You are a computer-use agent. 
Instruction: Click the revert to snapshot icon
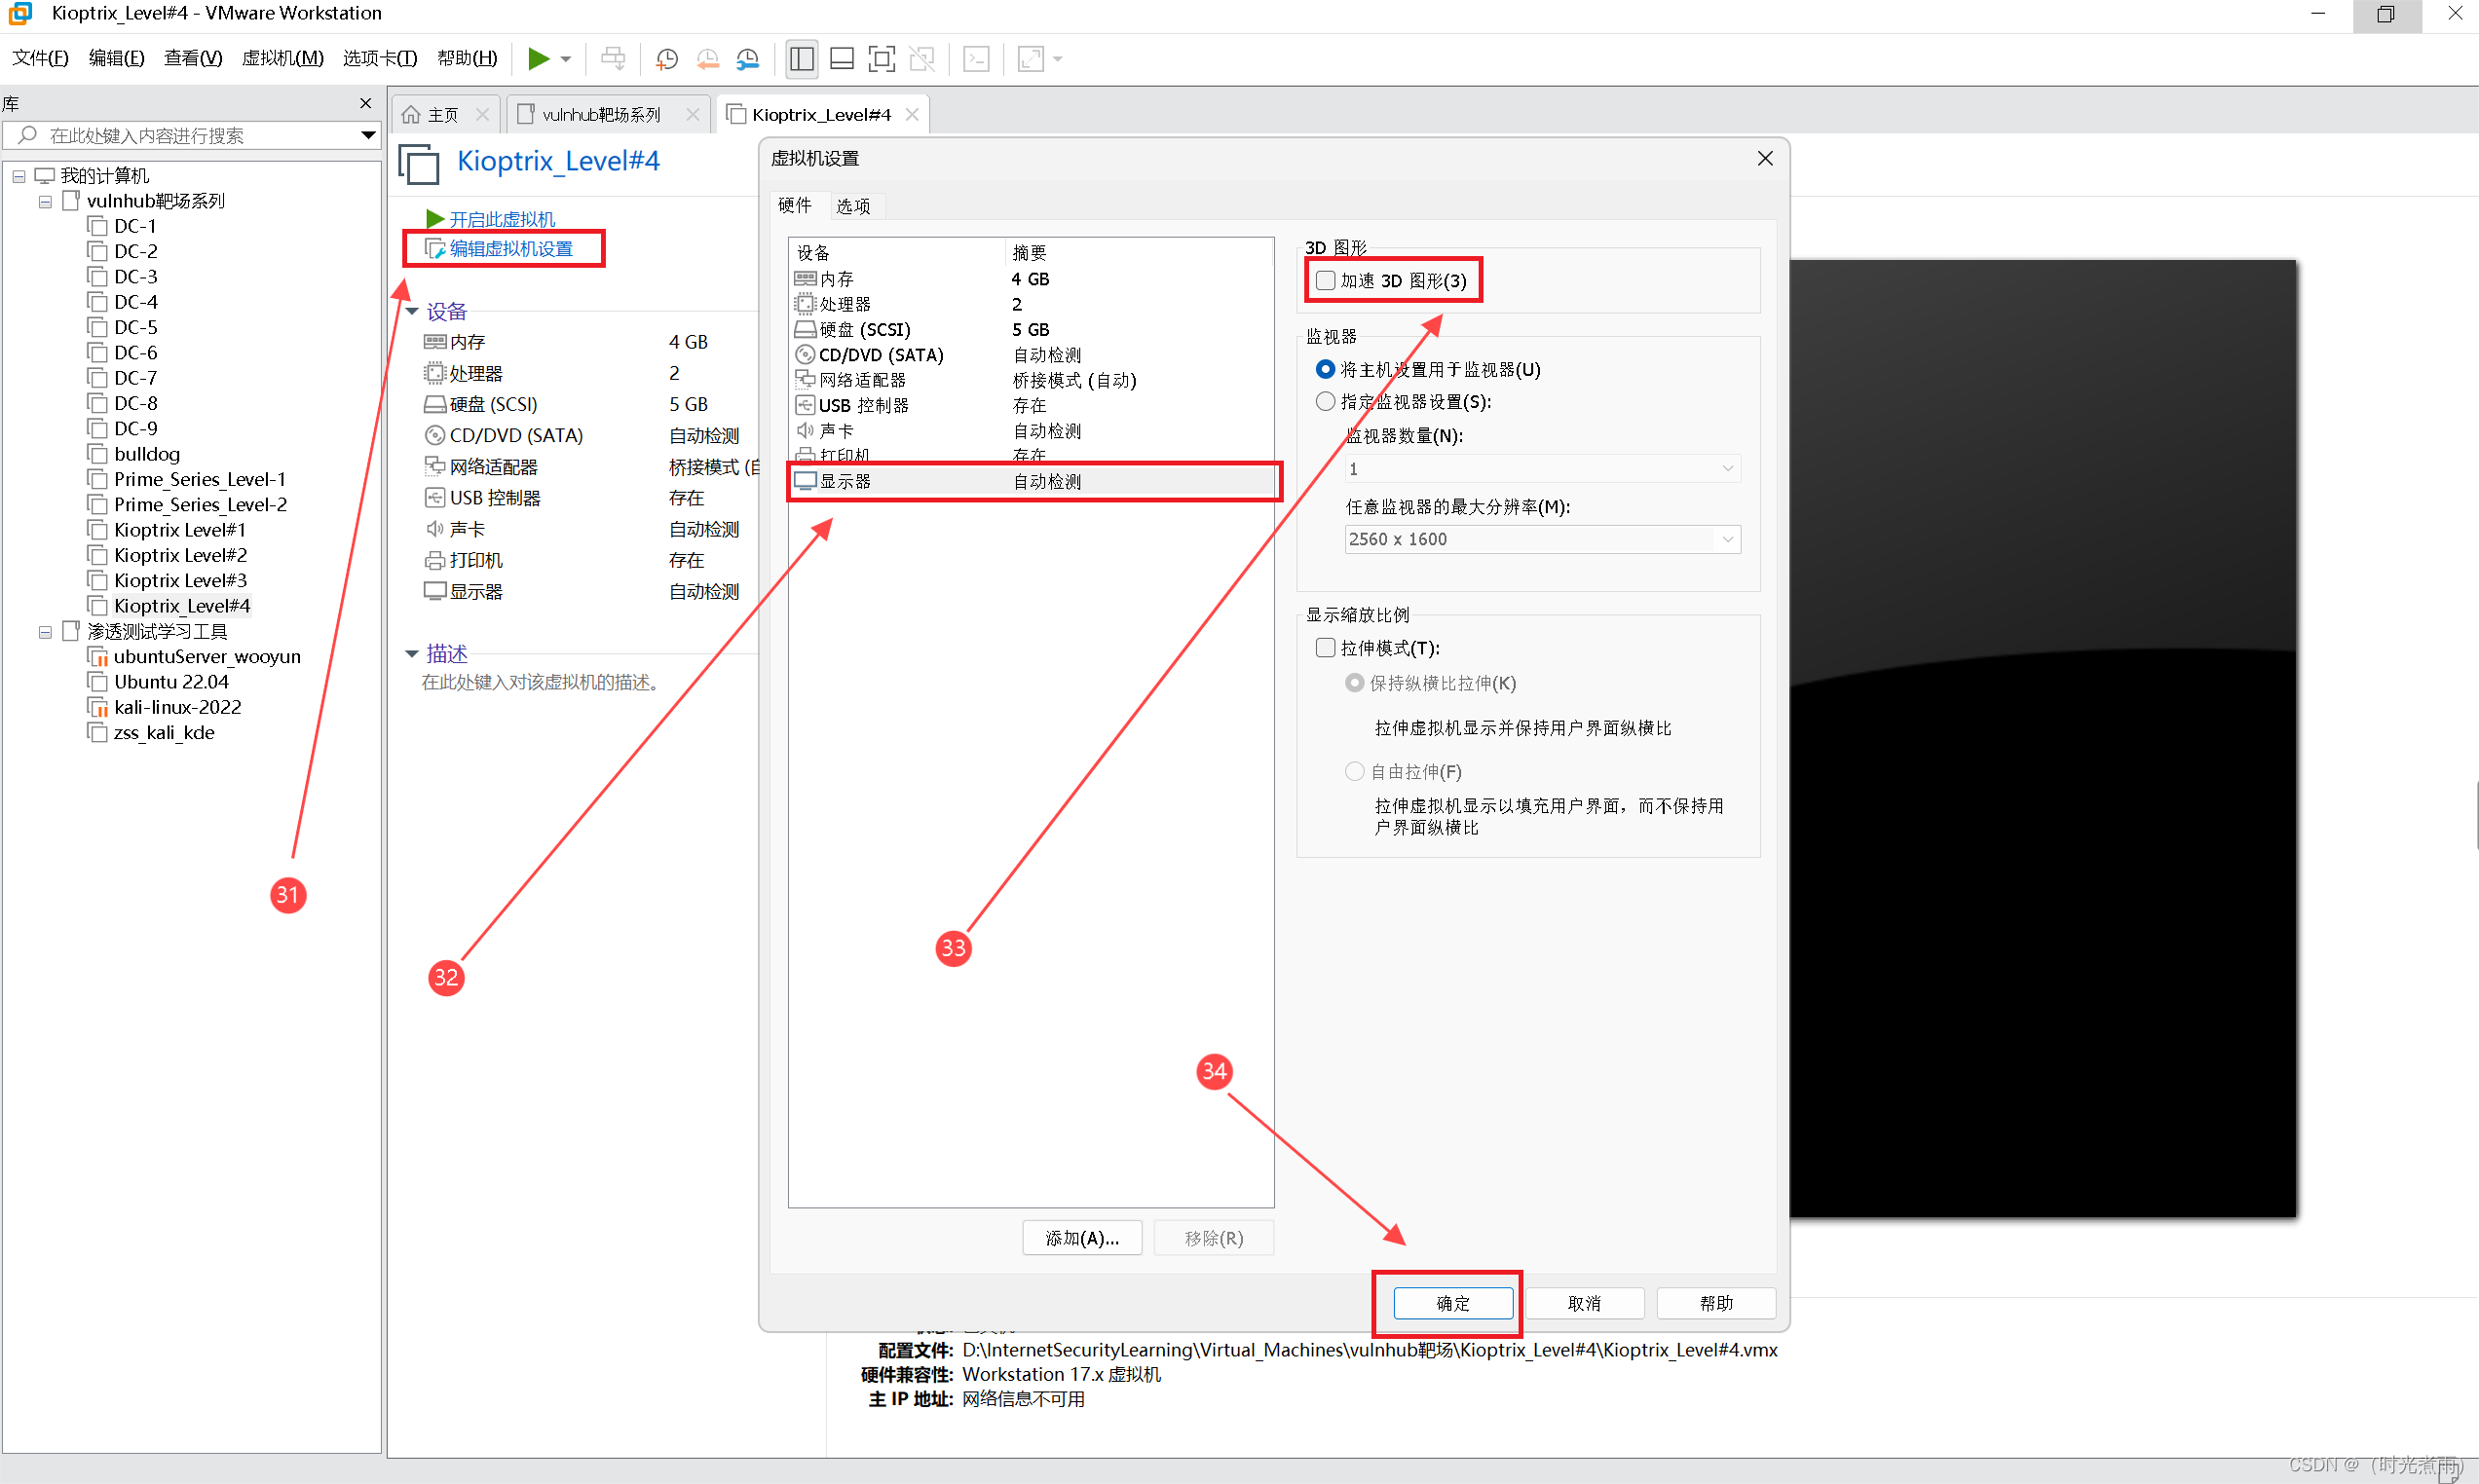(x=708, y=59)
